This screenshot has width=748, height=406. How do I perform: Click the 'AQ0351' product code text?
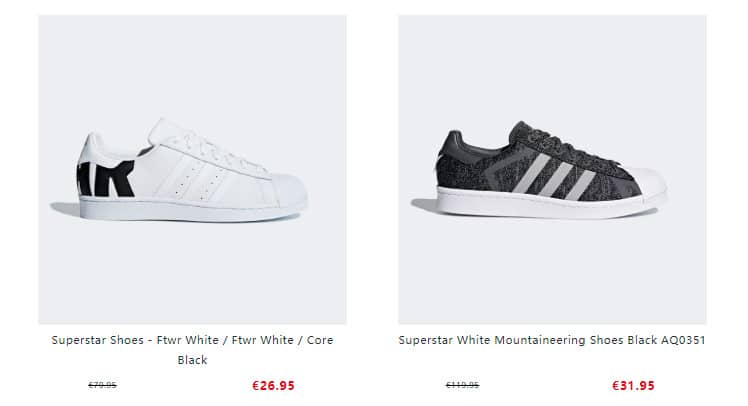(x=682, y=340)
